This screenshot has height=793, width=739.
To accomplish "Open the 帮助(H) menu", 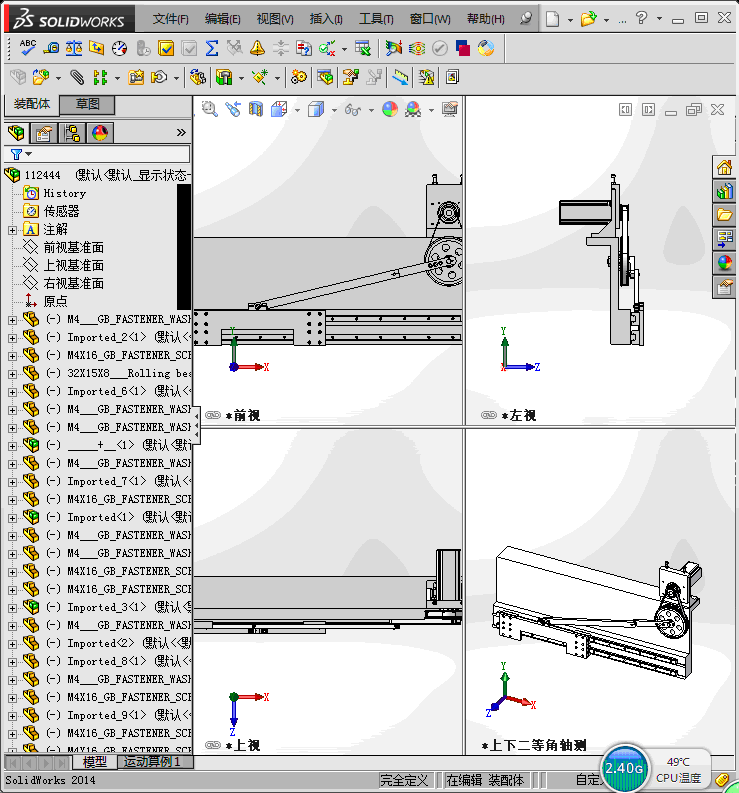I will coord(486,19).
